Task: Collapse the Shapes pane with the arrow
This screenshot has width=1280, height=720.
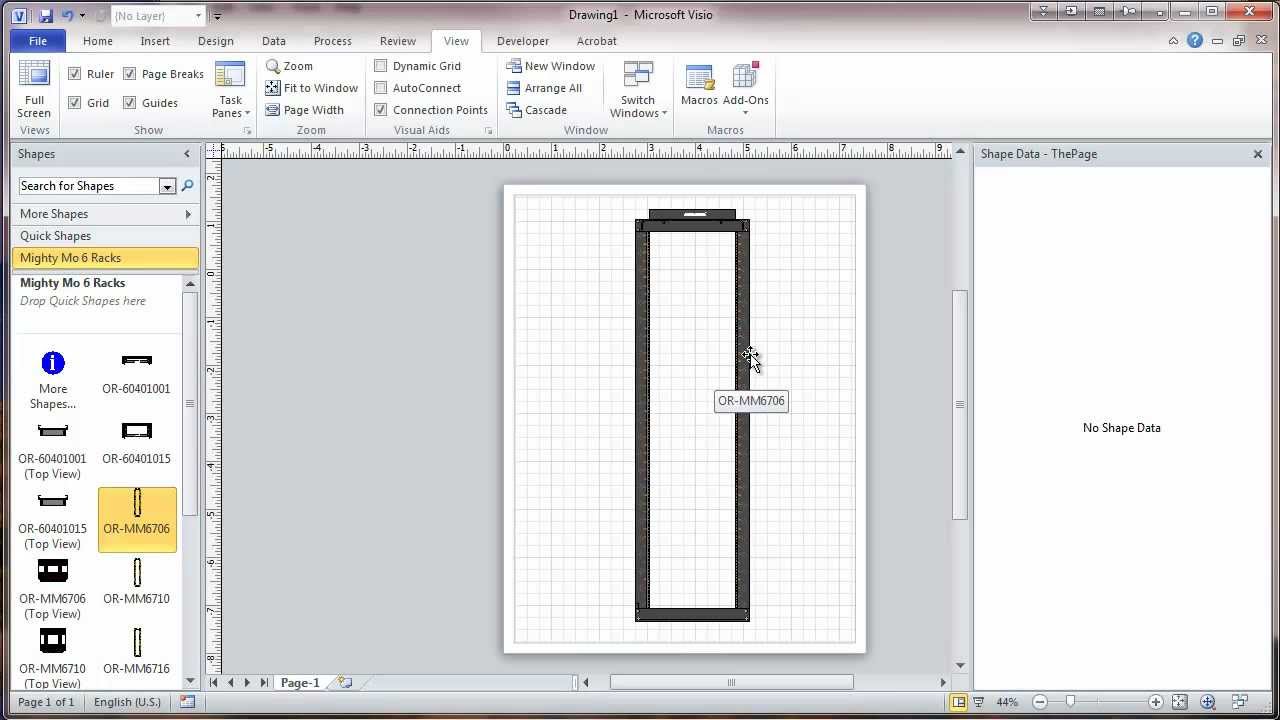Action: tap(187, 154)
